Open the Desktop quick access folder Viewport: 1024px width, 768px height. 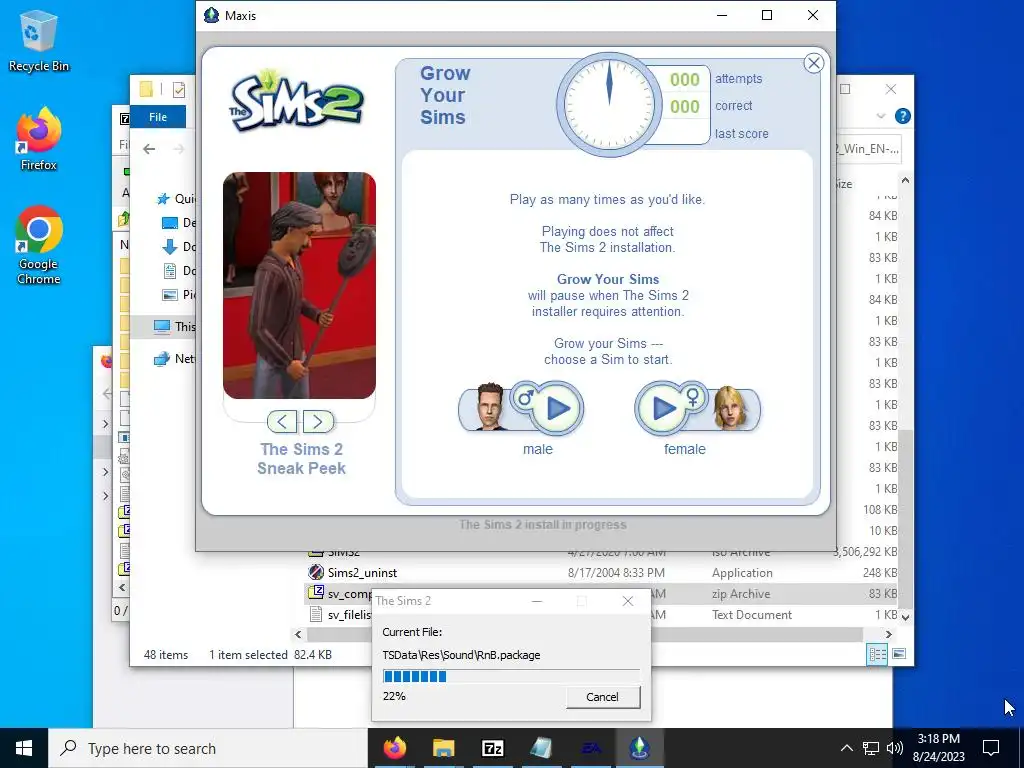coord(178,223)
